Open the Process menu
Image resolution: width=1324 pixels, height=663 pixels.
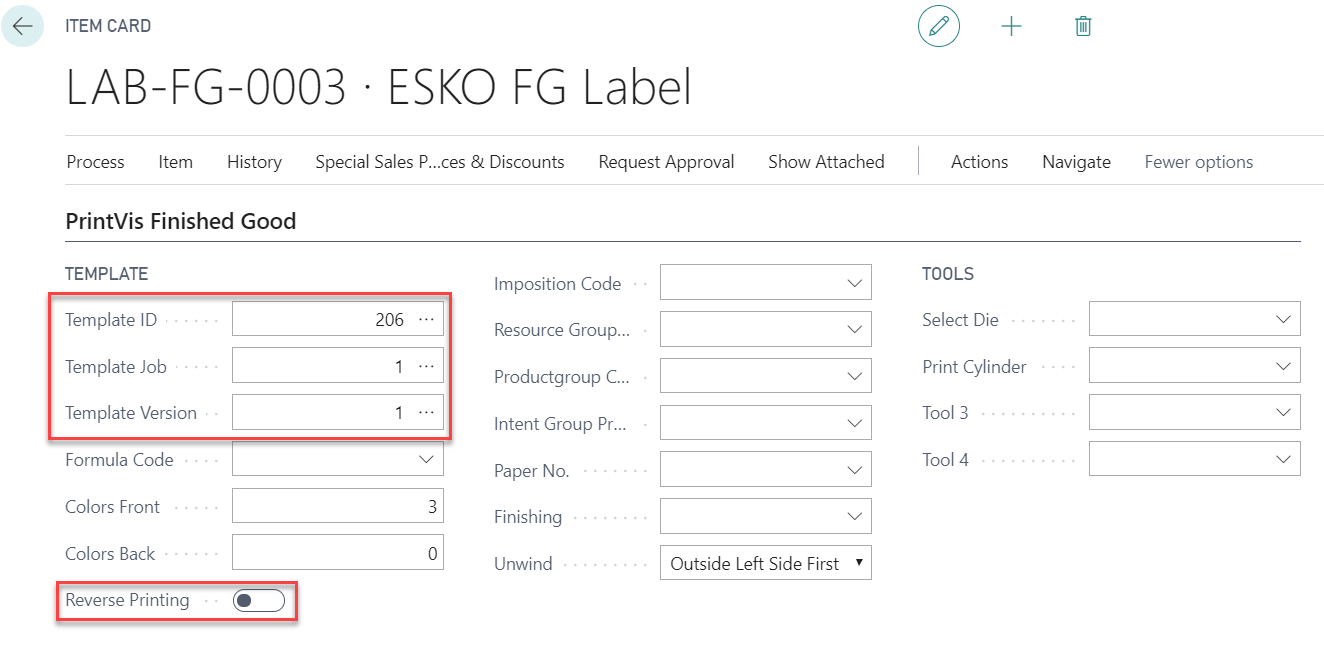pos(95,162)
